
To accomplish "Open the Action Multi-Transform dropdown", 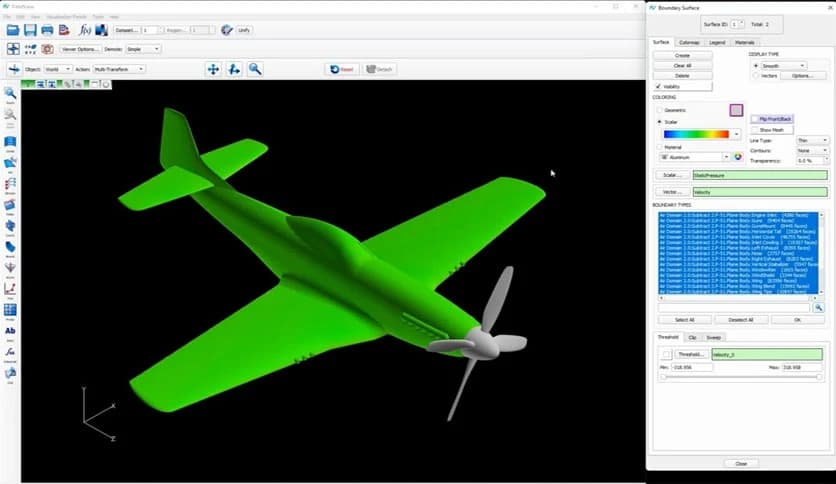I will click(x=118, y=69).
